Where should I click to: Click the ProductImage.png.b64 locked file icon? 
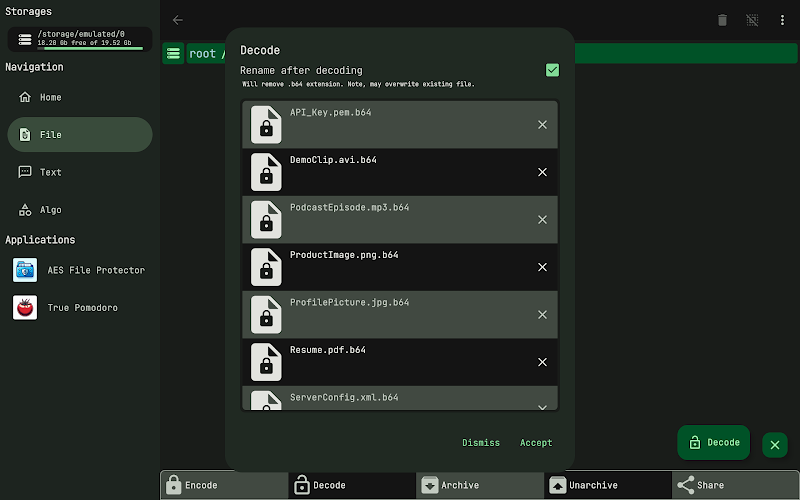point(266,267)
